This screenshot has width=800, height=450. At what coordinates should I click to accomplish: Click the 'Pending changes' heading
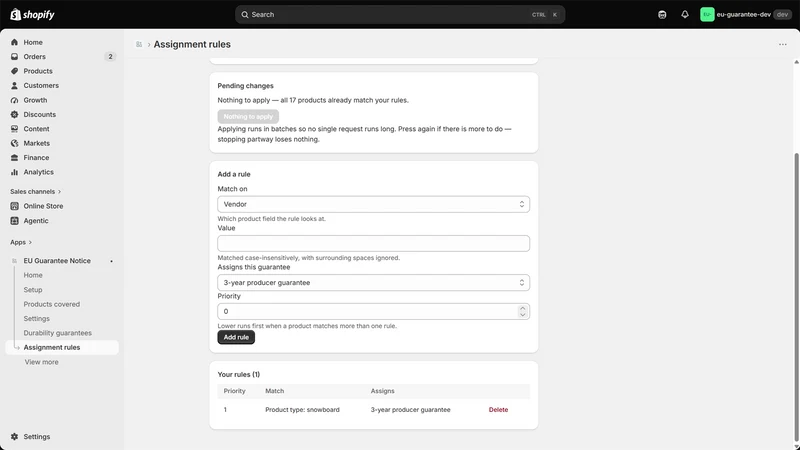(x=245, y=86)
